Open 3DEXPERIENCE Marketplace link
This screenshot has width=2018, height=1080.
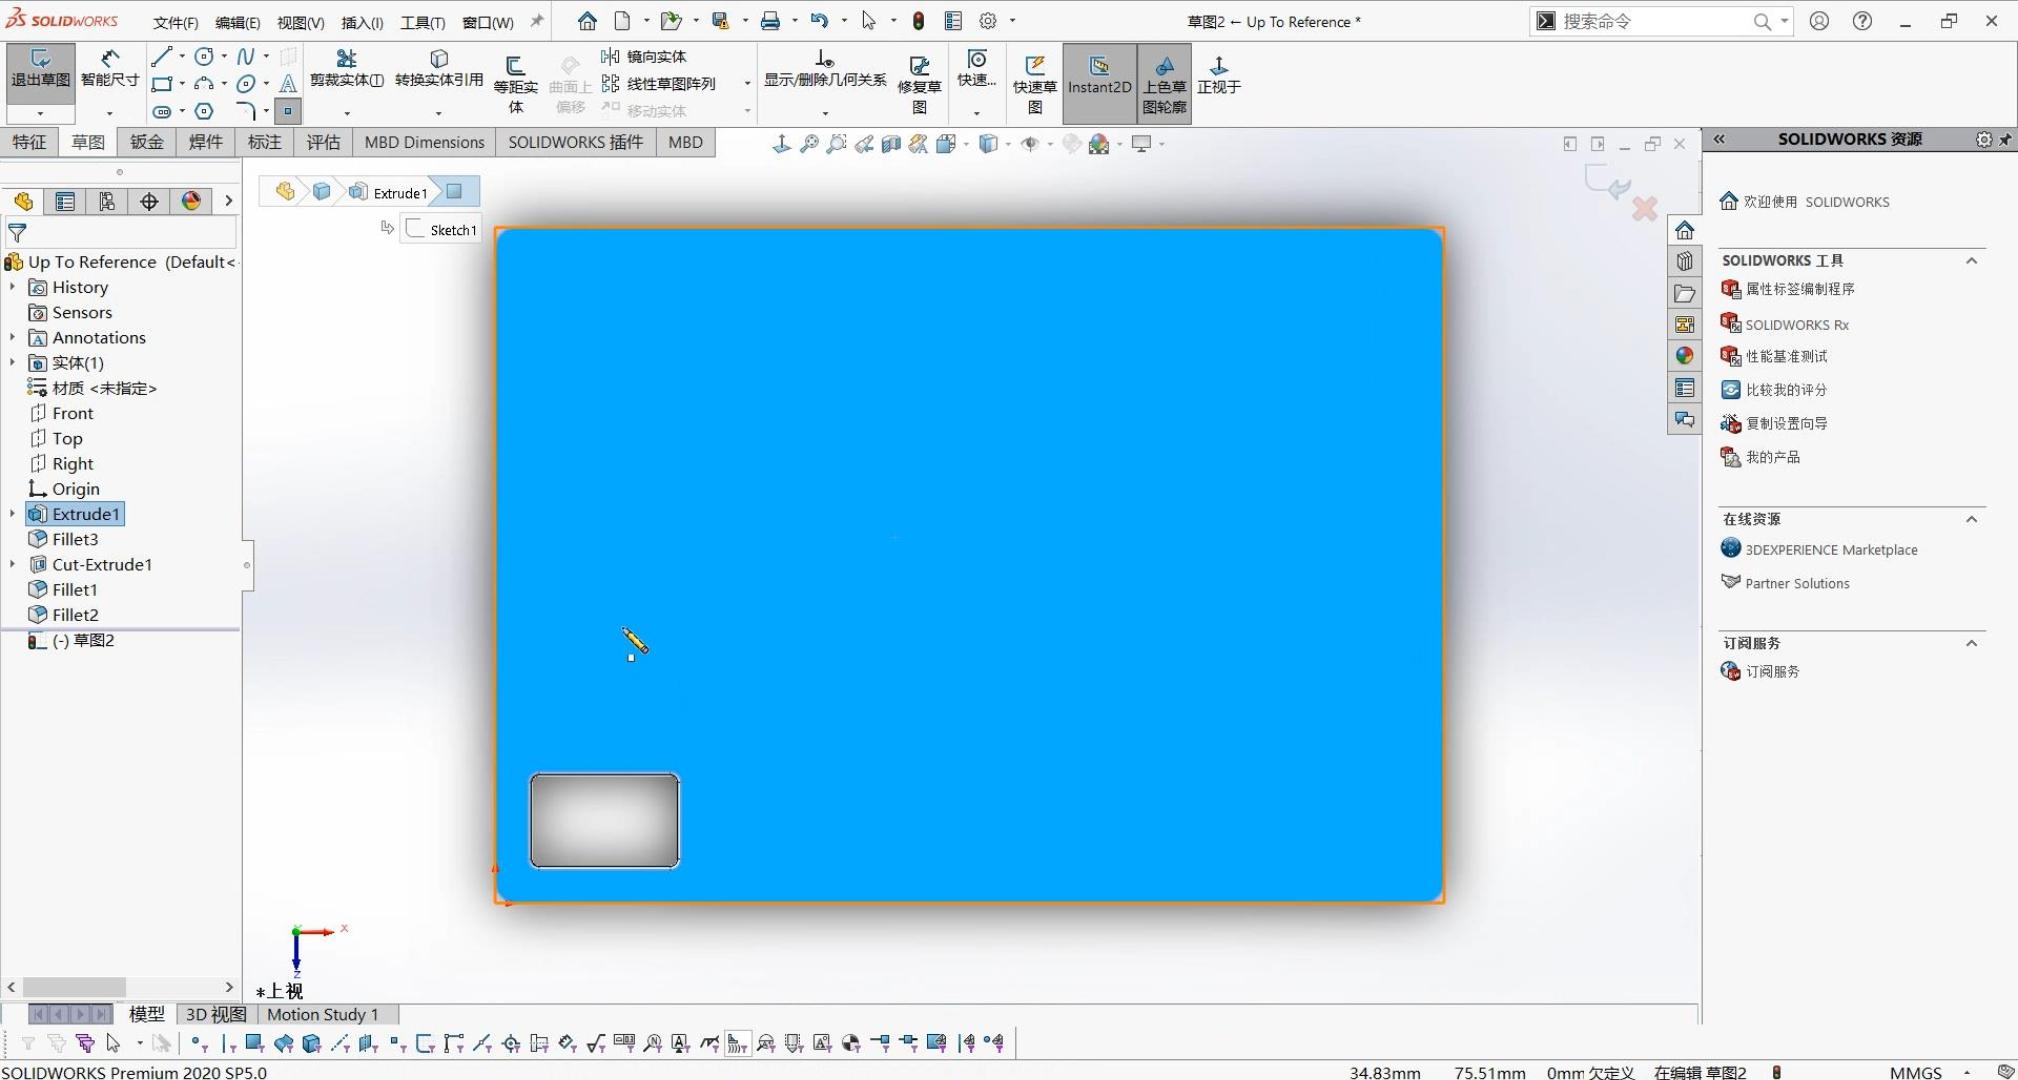(1830, 550)
